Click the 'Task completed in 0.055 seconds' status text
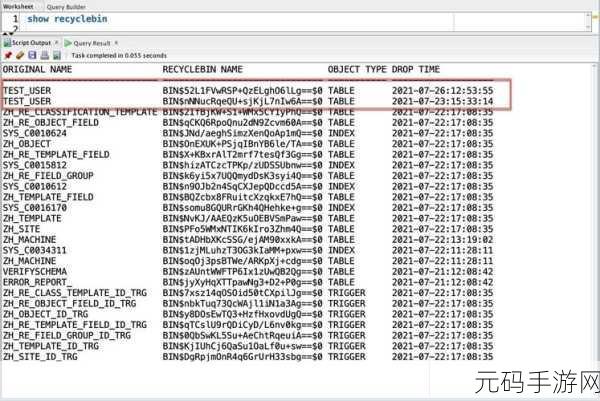The height and width of the screenshot is (401, 600). tap(119, 55)
